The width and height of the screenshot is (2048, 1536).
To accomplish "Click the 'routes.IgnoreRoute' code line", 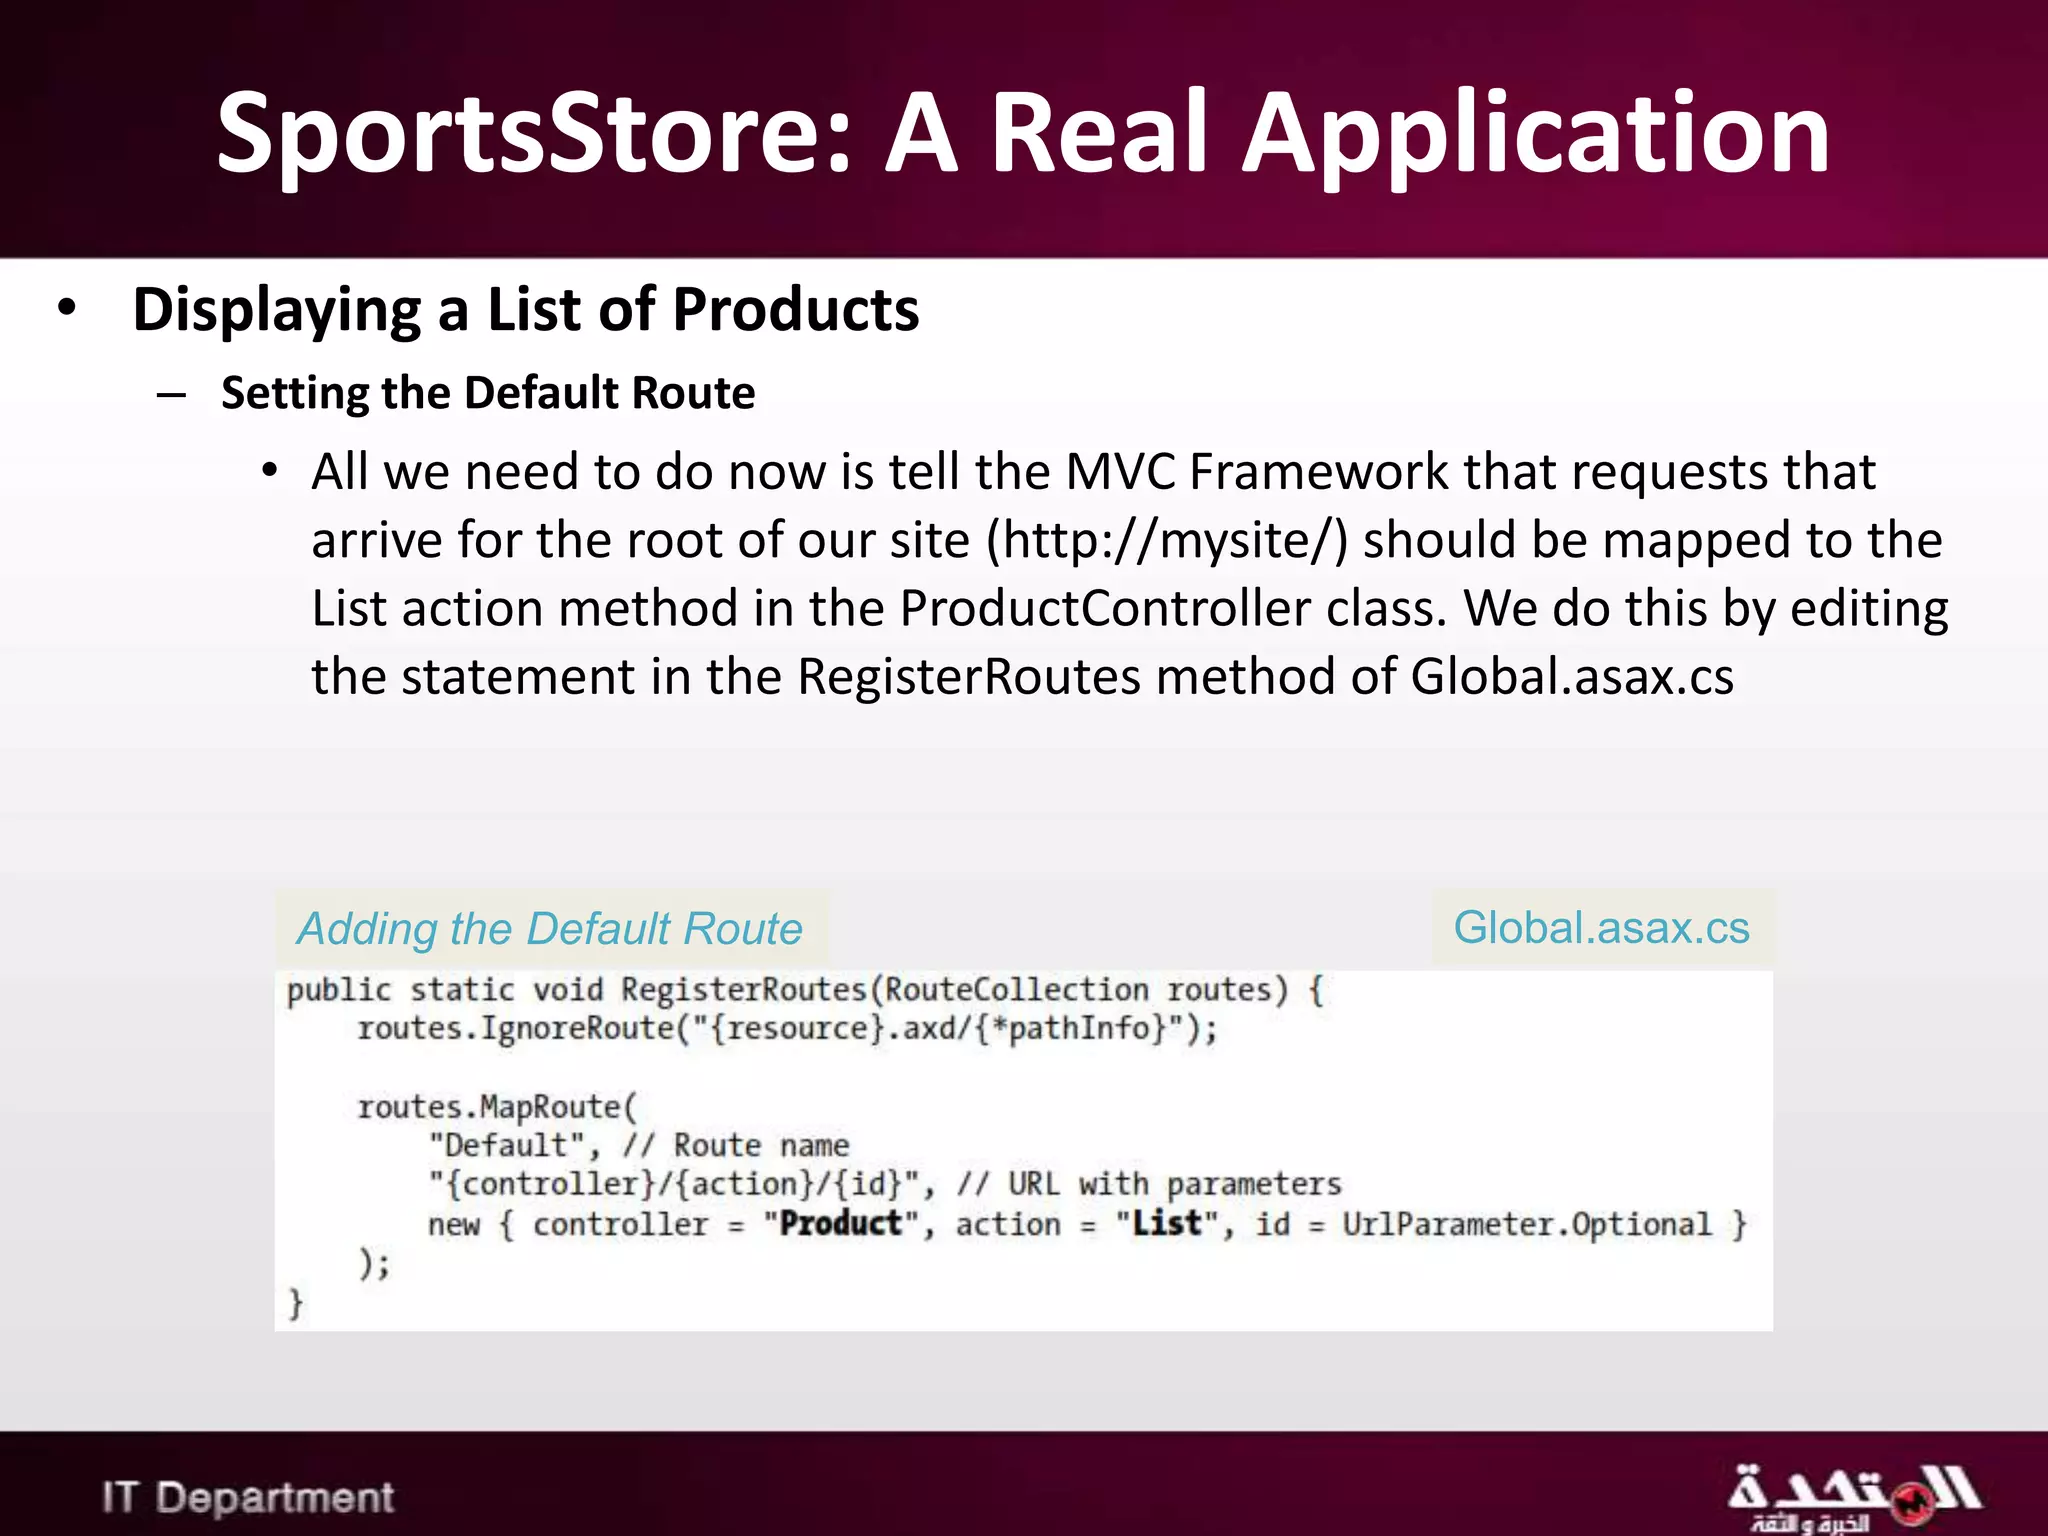I will coord(788,1029).
